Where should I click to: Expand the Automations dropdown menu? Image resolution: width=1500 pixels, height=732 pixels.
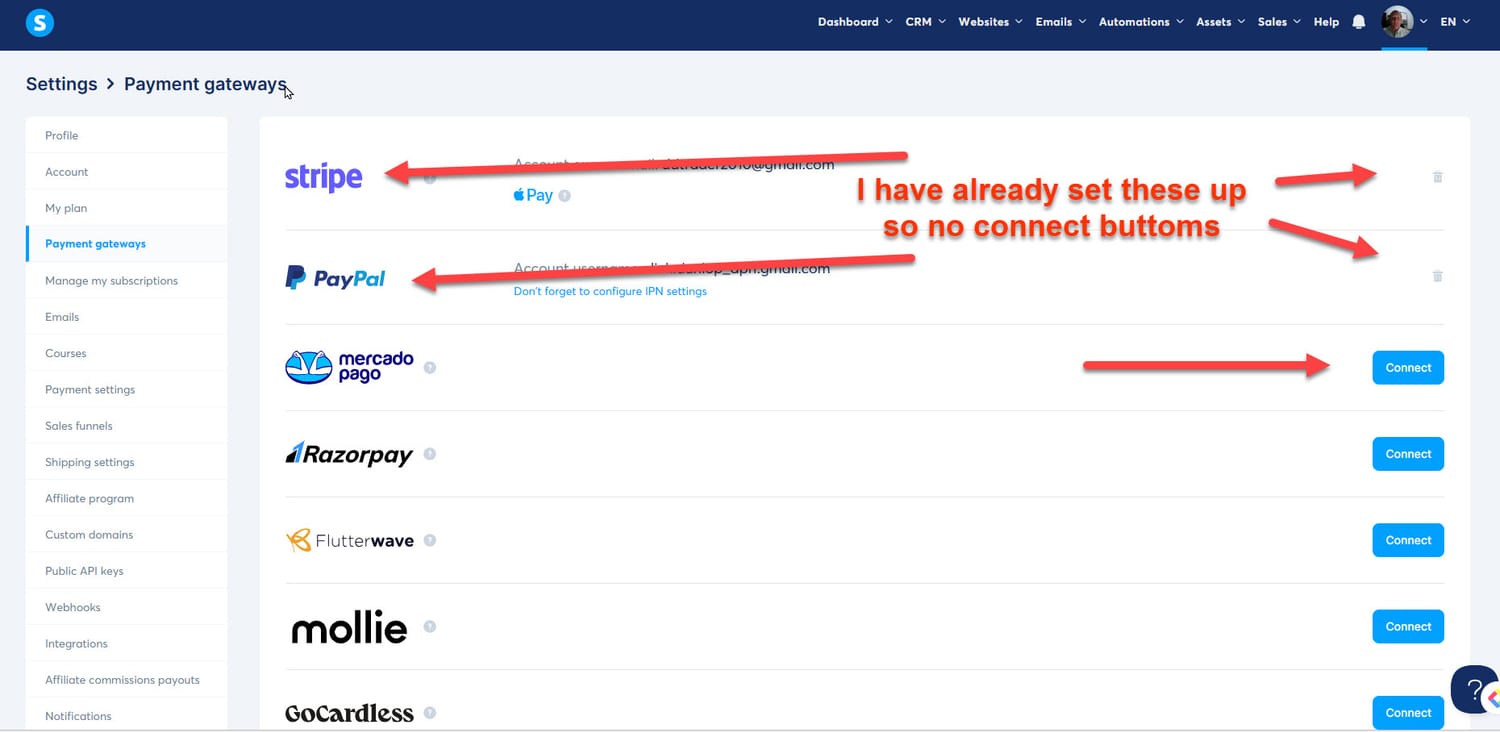1141,22
